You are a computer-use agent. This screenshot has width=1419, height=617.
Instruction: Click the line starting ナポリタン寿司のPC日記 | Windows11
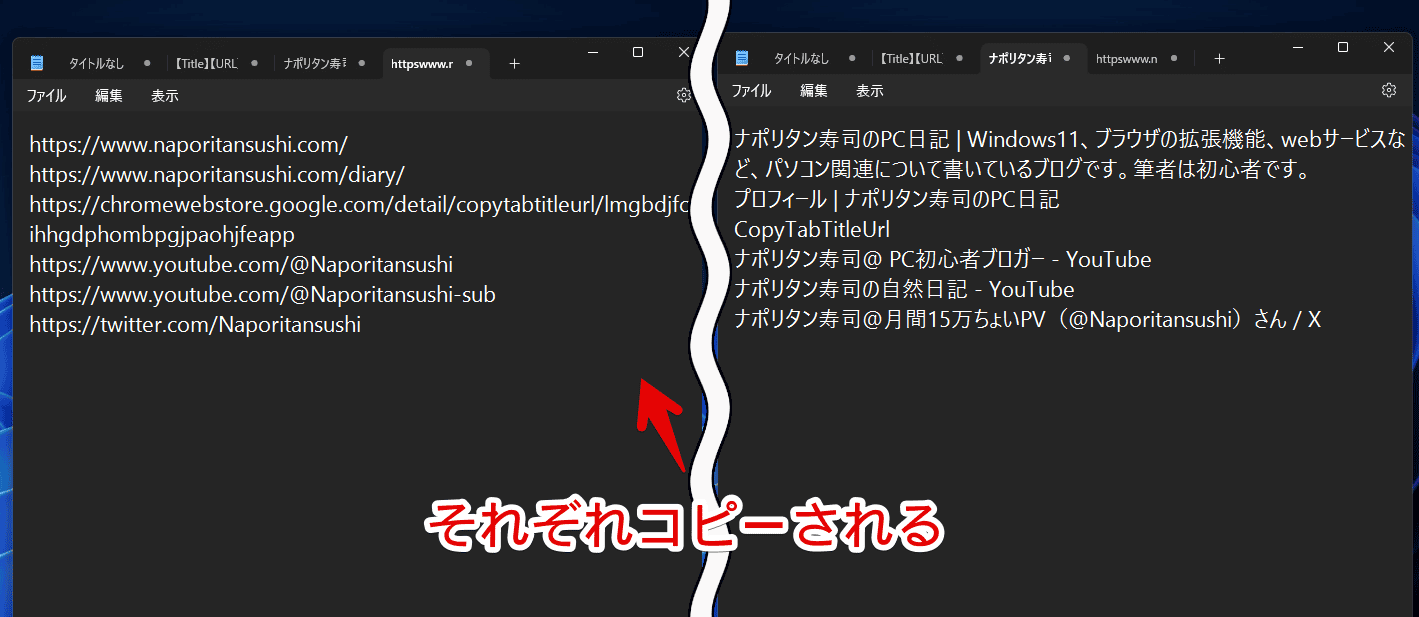click(1070, 139)
